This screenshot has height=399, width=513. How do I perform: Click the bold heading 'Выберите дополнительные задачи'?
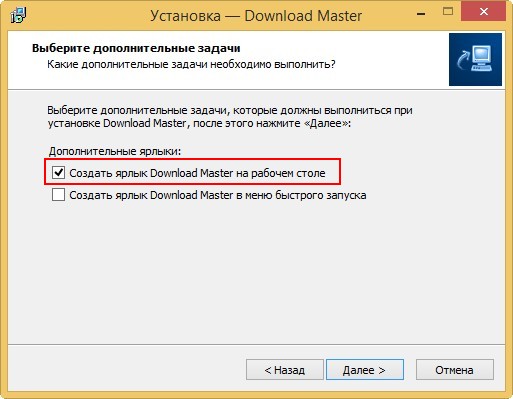point(136,48)
